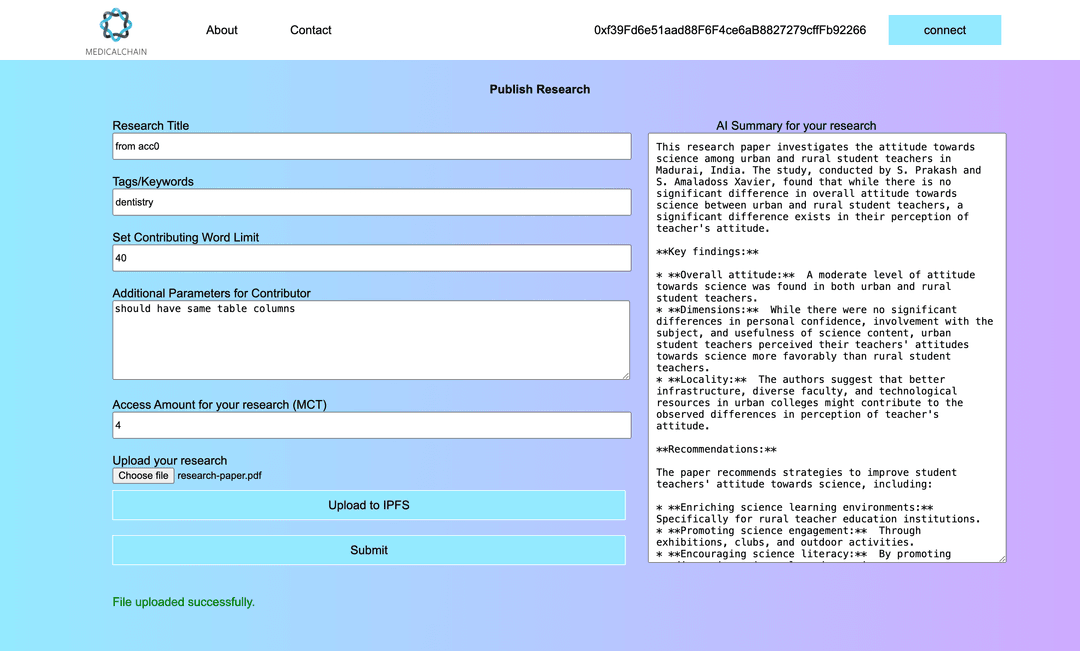Focus the Tags/Keywords input field
This screenshot has height=651, width=1080.
coord(372,203)
